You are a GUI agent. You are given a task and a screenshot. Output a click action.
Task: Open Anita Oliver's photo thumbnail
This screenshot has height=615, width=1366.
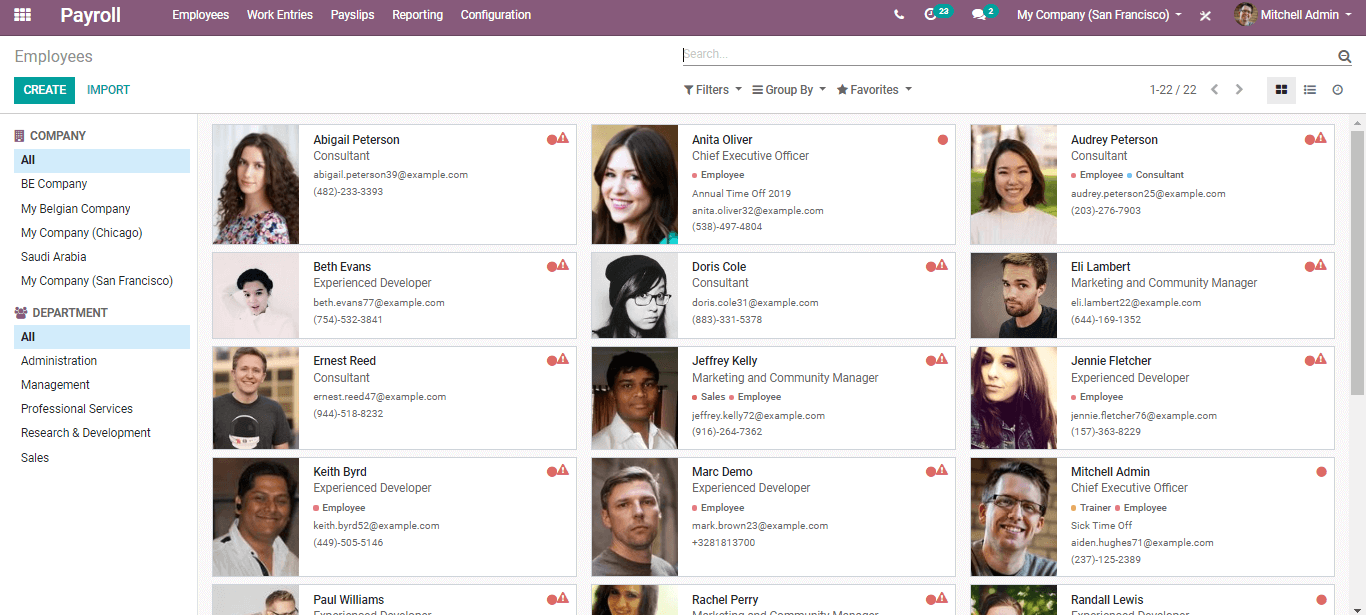tap(635, 184)
